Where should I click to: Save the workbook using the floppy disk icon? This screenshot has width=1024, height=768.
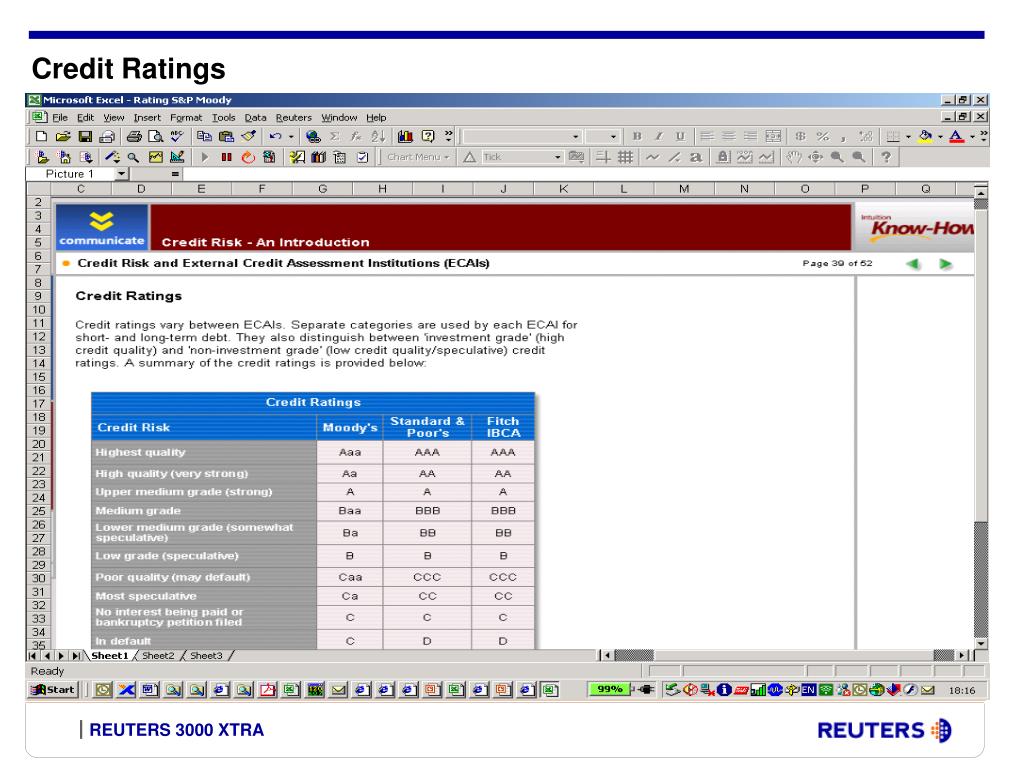[85, 136]
